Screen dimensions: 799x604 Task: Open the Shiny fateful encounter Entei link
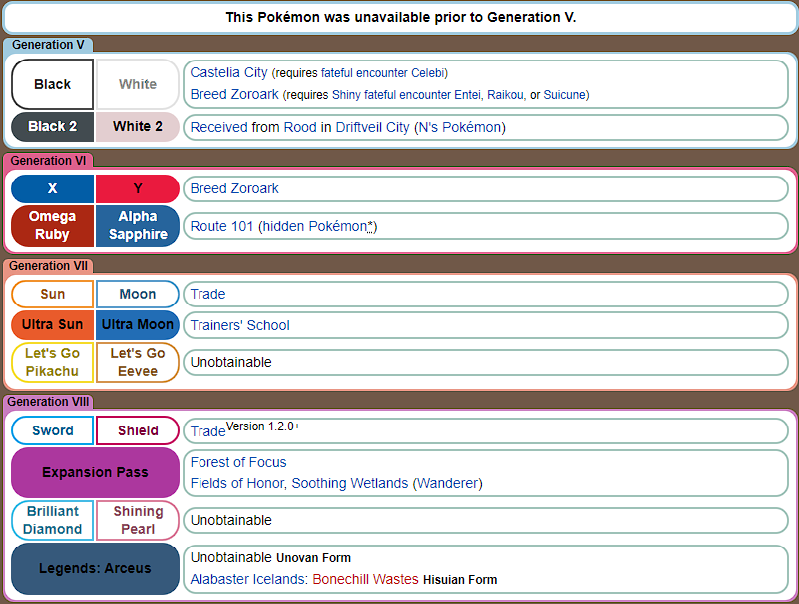point(406,95)
